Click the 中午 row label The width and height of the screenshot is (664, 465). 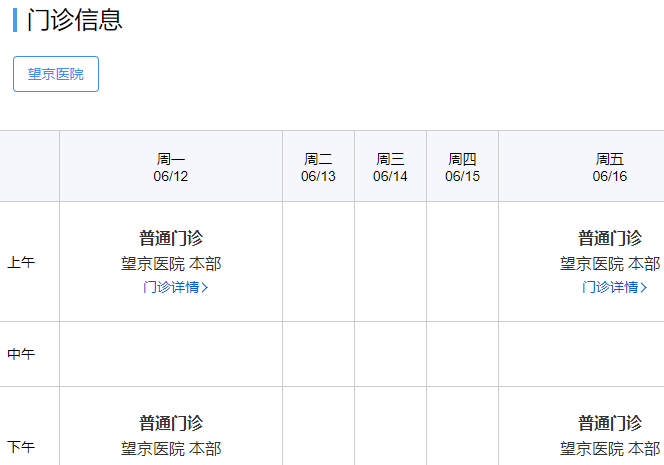(21, 354)
